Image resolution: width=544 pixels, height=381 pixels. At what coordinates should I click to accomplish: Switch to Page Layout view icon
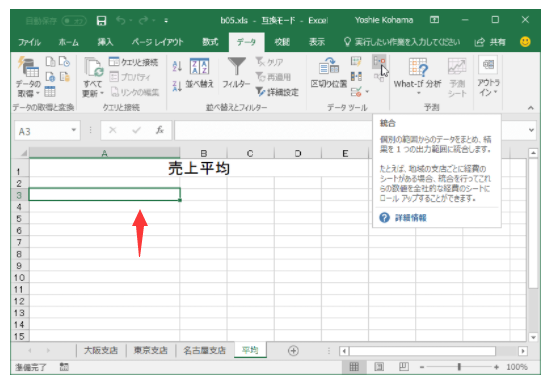click(379, 367)
